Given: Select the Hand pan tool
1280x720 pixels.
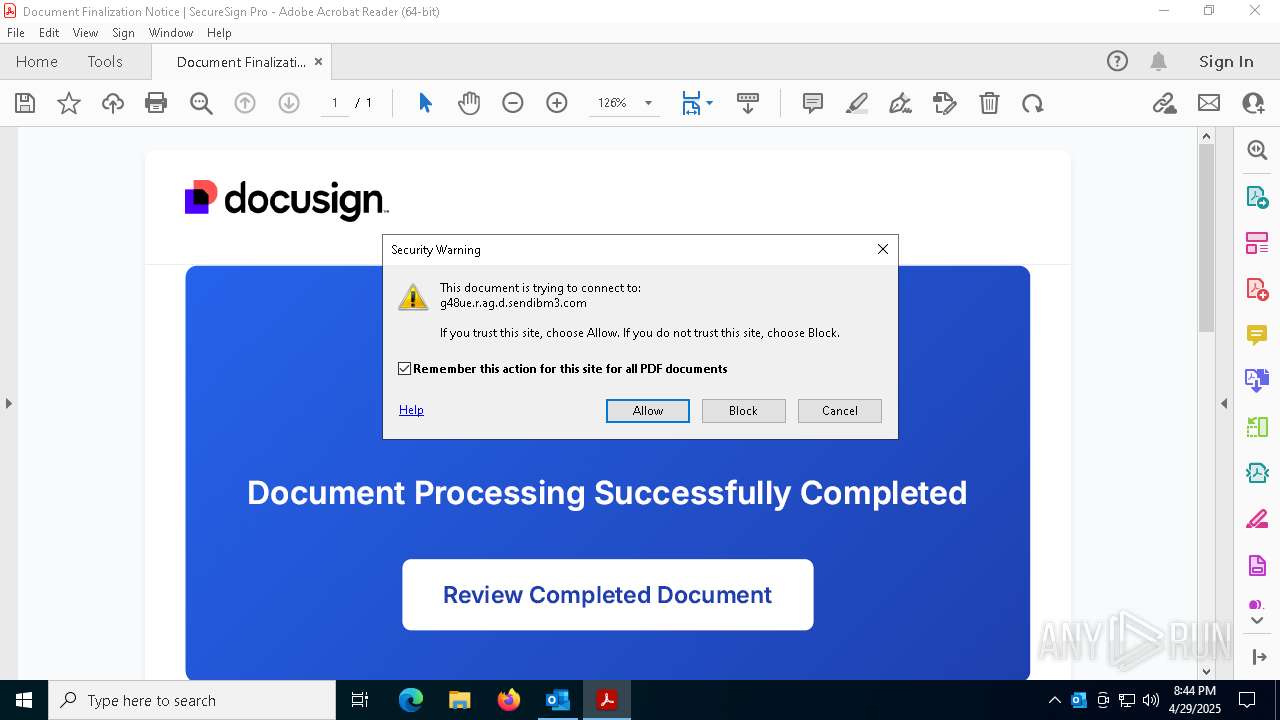Looking at the screenshot, I should tap(469, 103).
